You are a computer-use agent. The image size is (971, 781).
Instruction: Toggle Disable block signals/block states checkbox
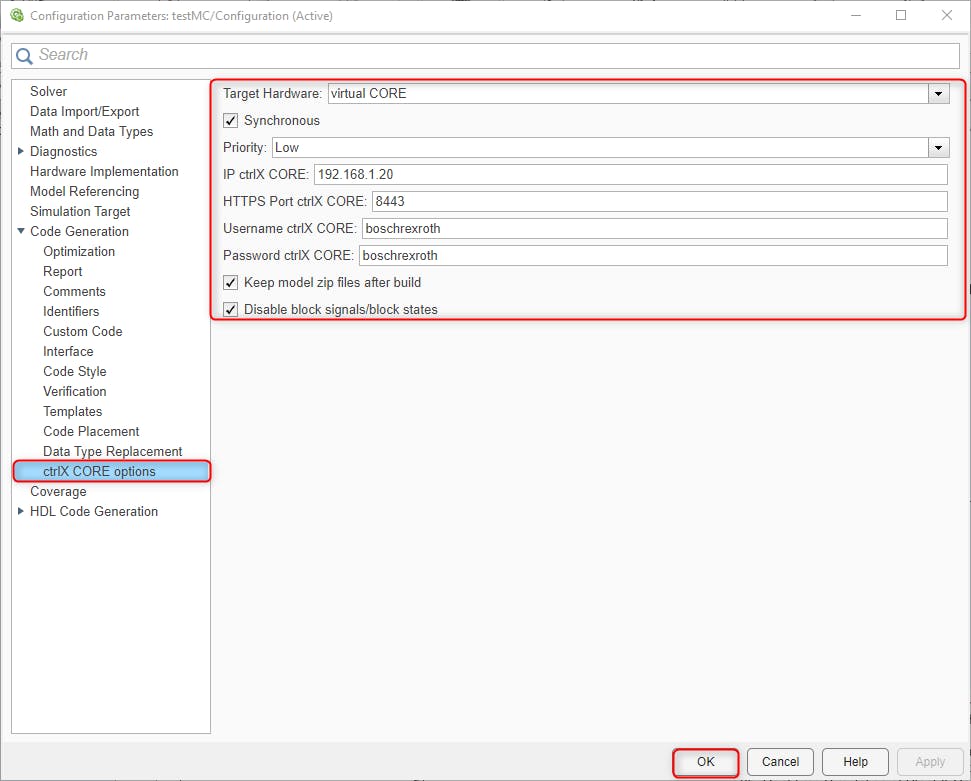230,309
